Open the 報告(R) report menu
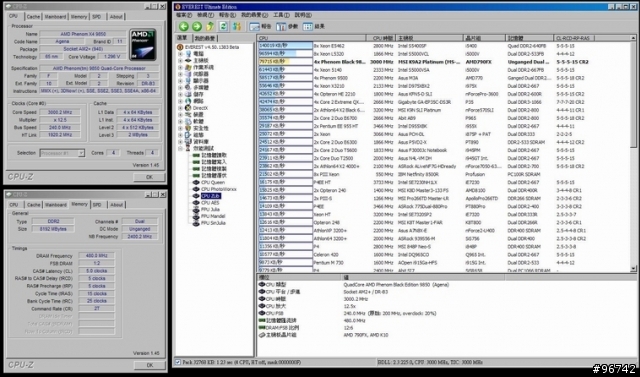The image size is (640, 377). coord(227,15)
